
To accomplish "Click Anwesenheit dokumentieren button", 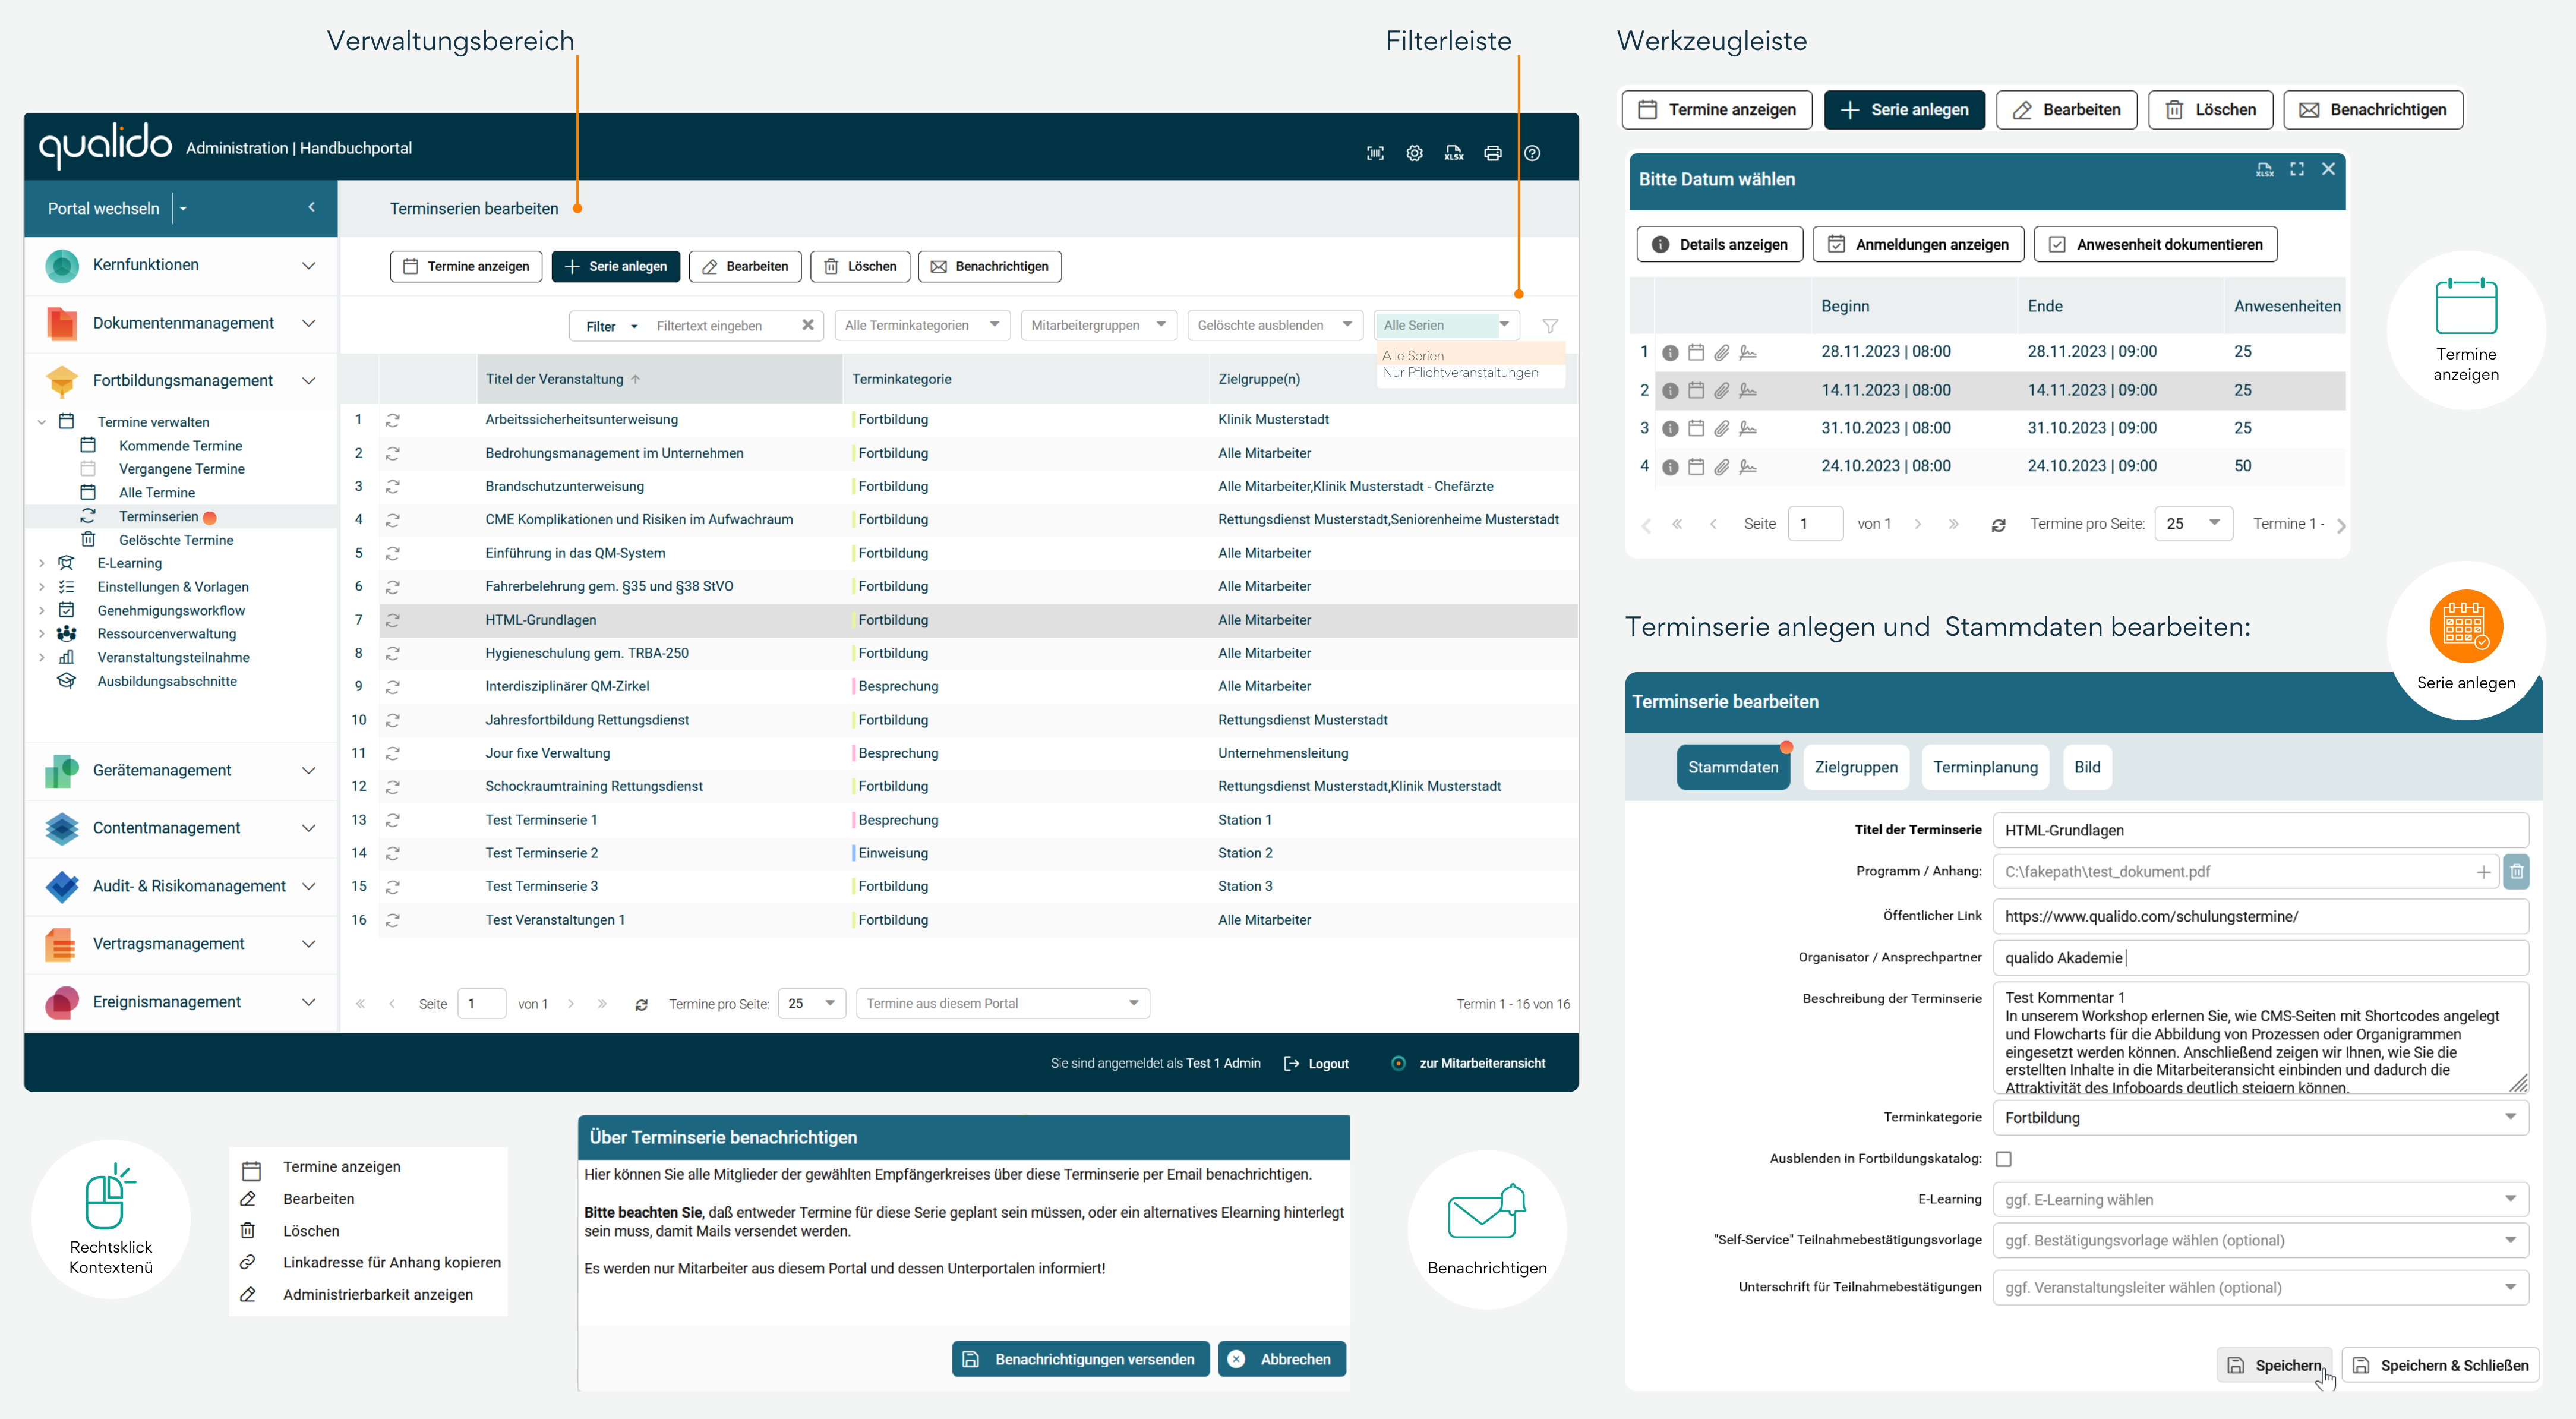I will click(2155, 244).
